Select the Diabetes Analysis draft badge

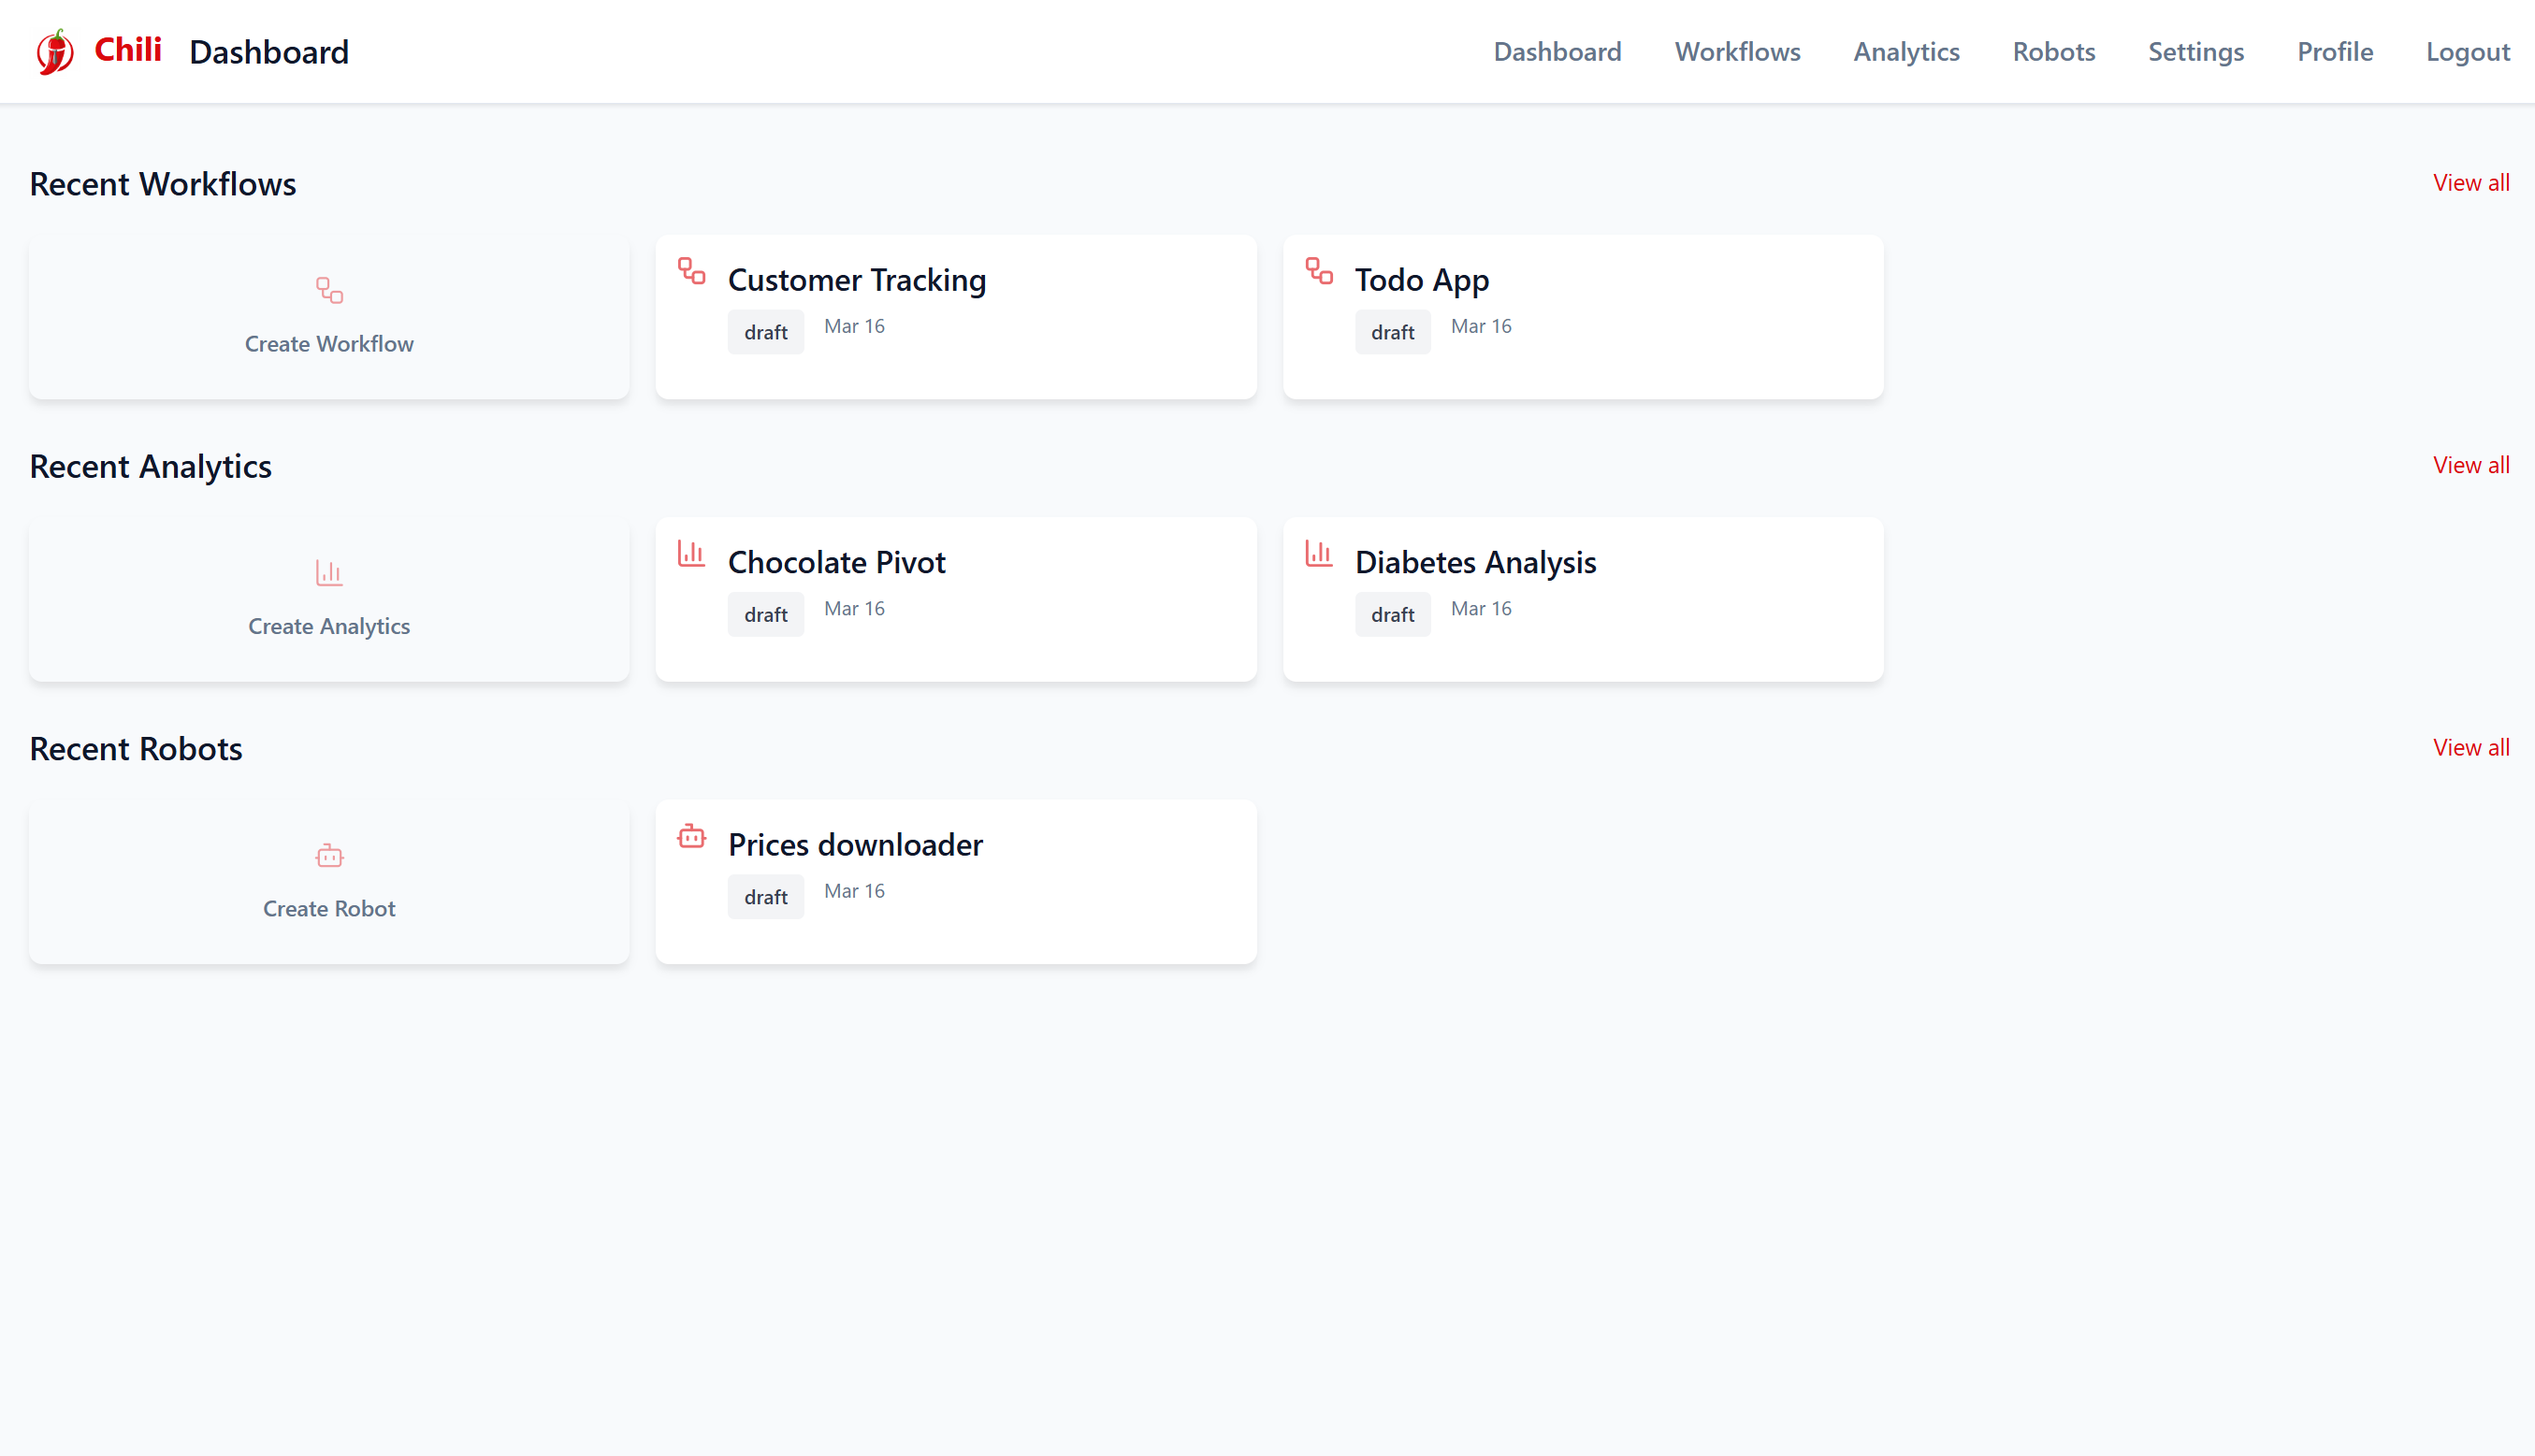click(1392, 614)
